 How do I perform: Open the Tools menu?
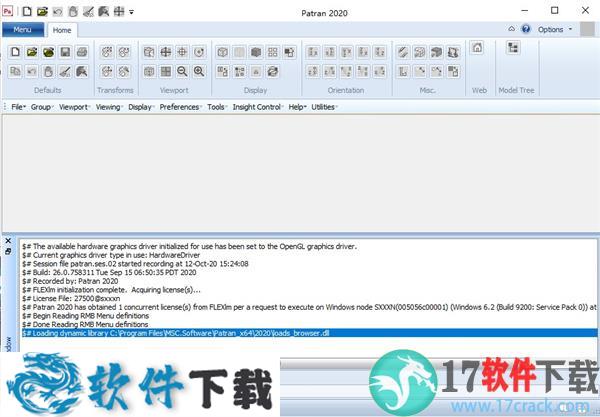point(217,107)
